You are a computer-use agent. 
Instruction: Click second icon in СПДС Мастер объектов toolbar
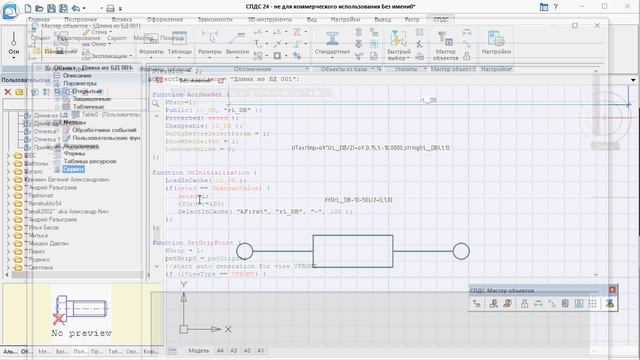[493, 304]
